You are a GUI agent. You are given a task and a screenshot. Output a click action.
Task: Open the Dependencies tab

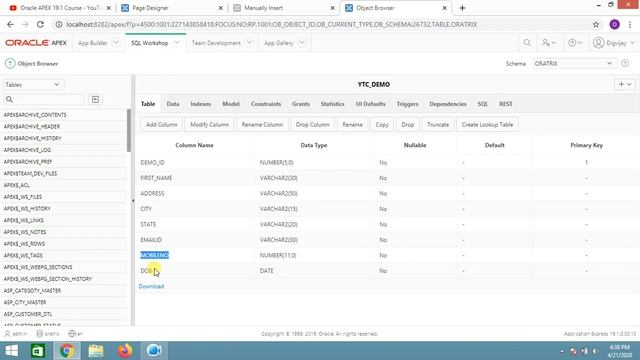448,104
